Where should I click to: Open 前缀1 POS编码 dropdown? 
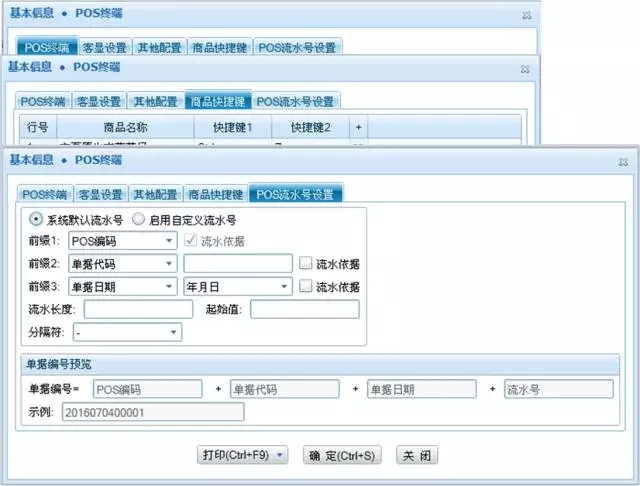click(123, 241)
